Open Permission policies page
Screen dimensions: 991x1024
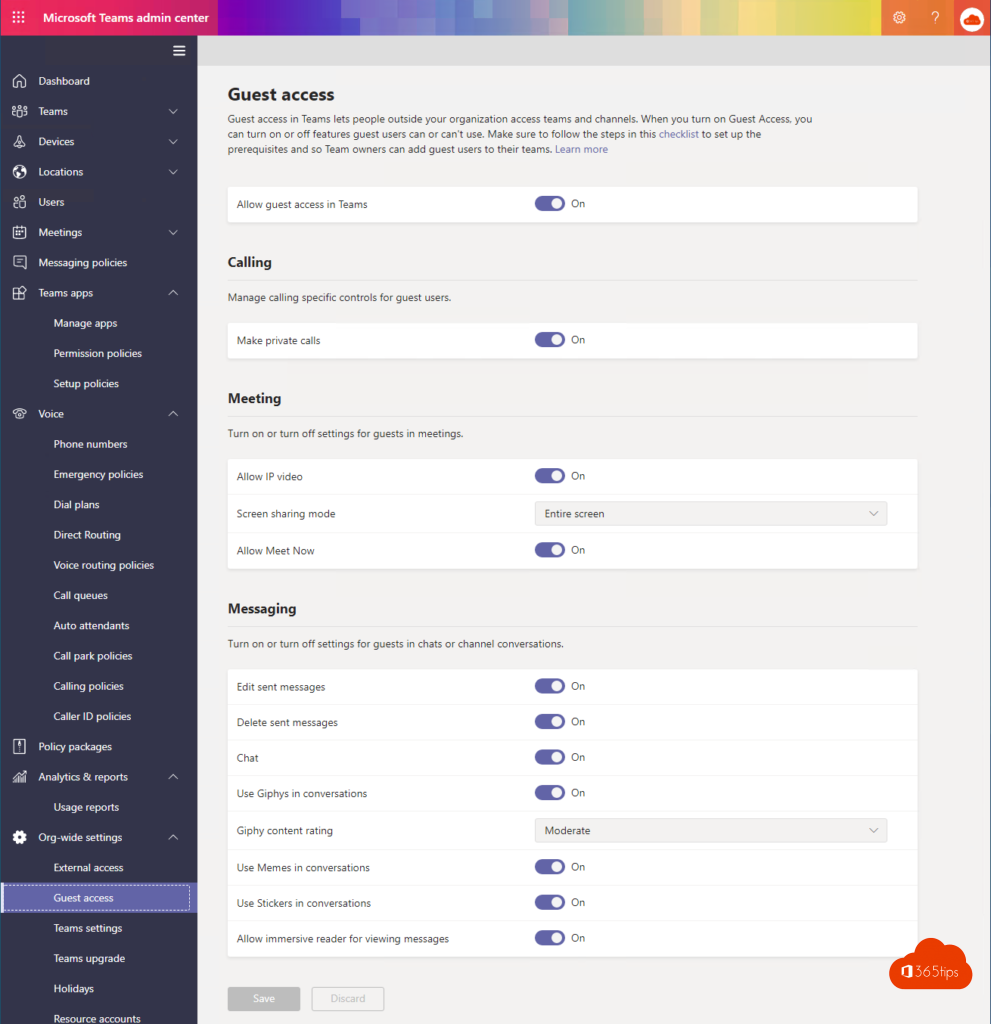97,353
